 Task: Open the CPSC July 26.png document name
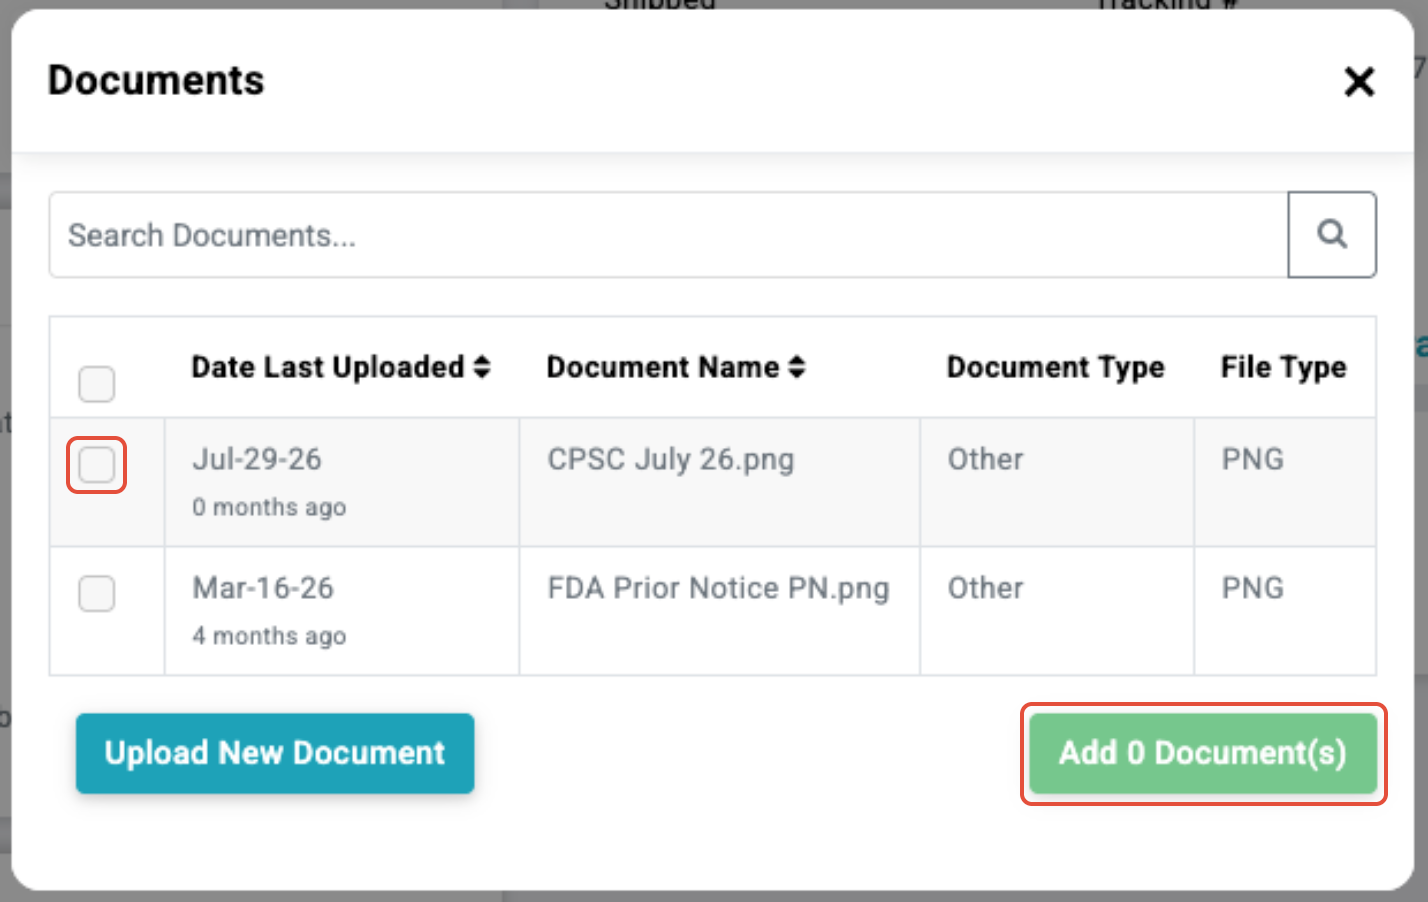point(671,459)
